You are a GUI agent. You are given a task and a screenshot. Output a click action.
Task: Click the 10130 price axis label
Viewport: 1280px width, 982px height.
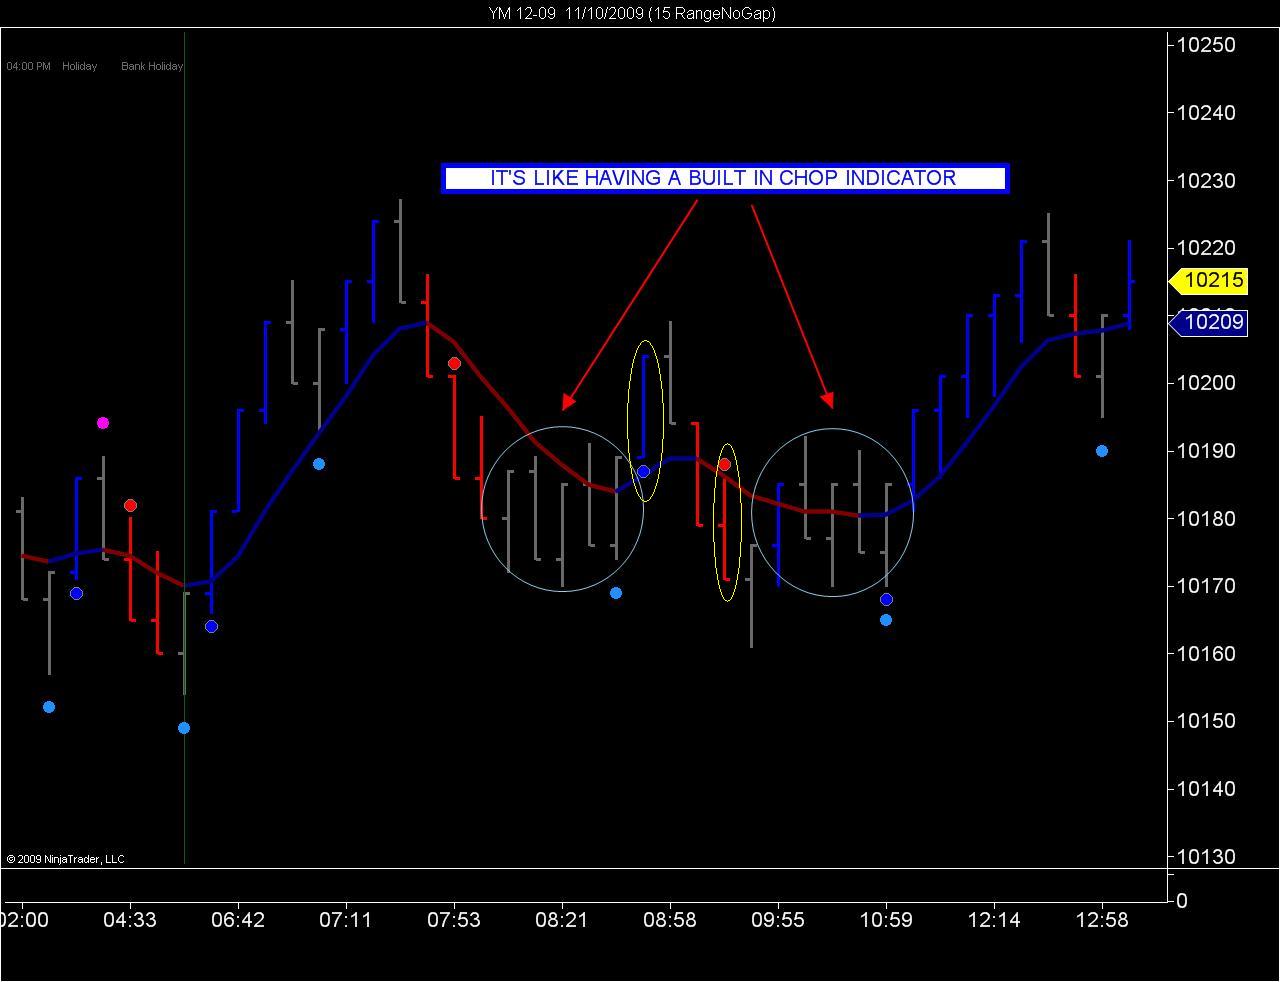pos(1206,857)
